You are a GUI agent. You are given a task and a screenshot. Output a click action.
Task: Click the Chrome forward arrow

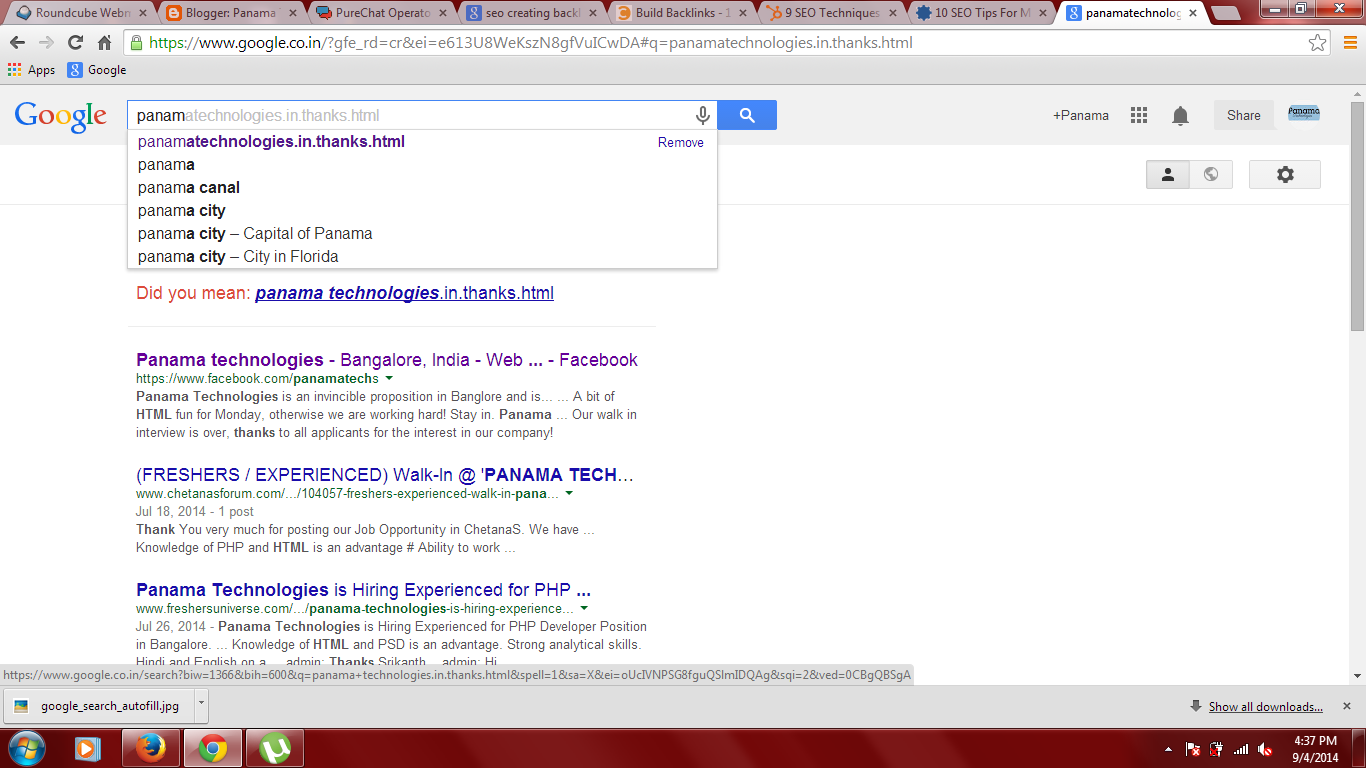pyautogui.click(x=46, y=43)
